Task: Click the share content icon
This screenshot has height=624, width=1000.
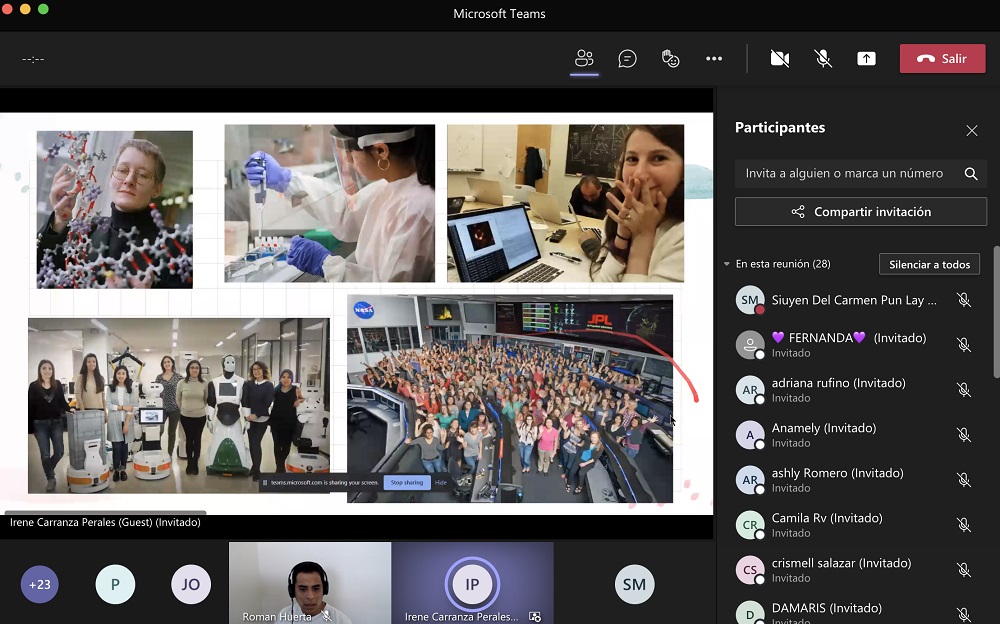Action: tap(866, 59)
